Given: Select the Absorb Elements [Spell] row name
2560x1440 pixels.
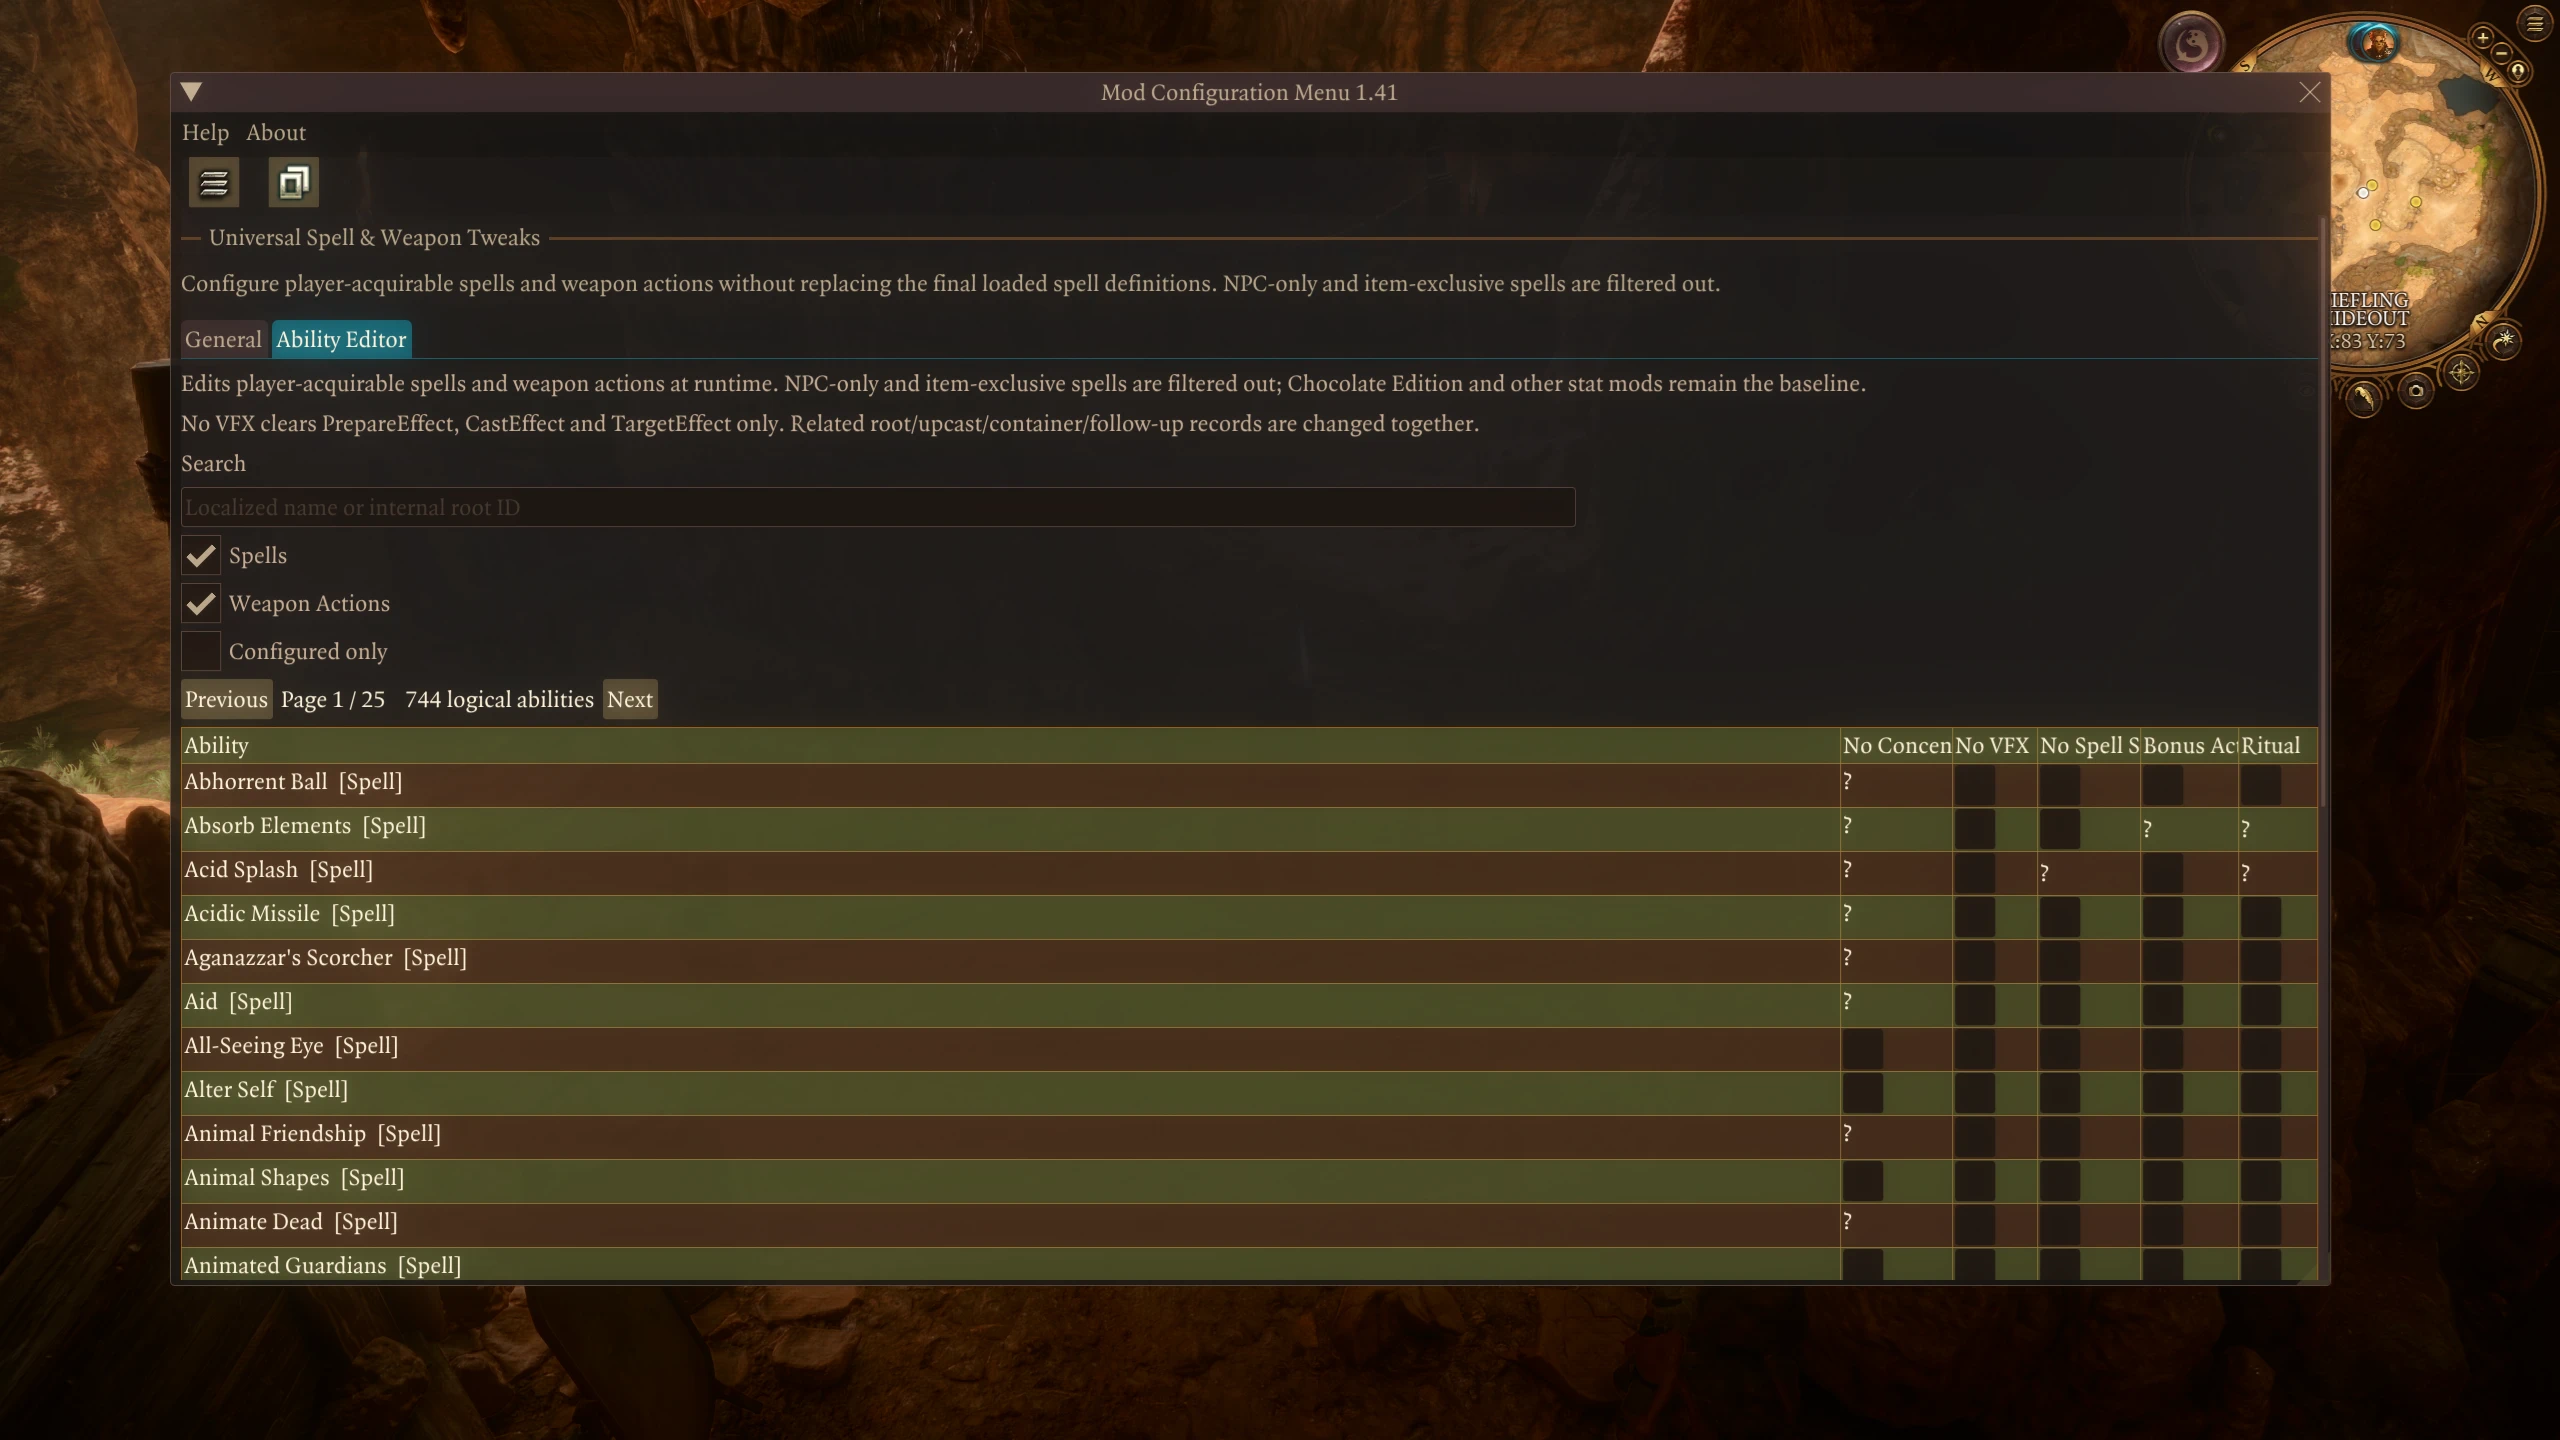Looking at the screenshot, I should pyautogui.click(x=305, y=826).
